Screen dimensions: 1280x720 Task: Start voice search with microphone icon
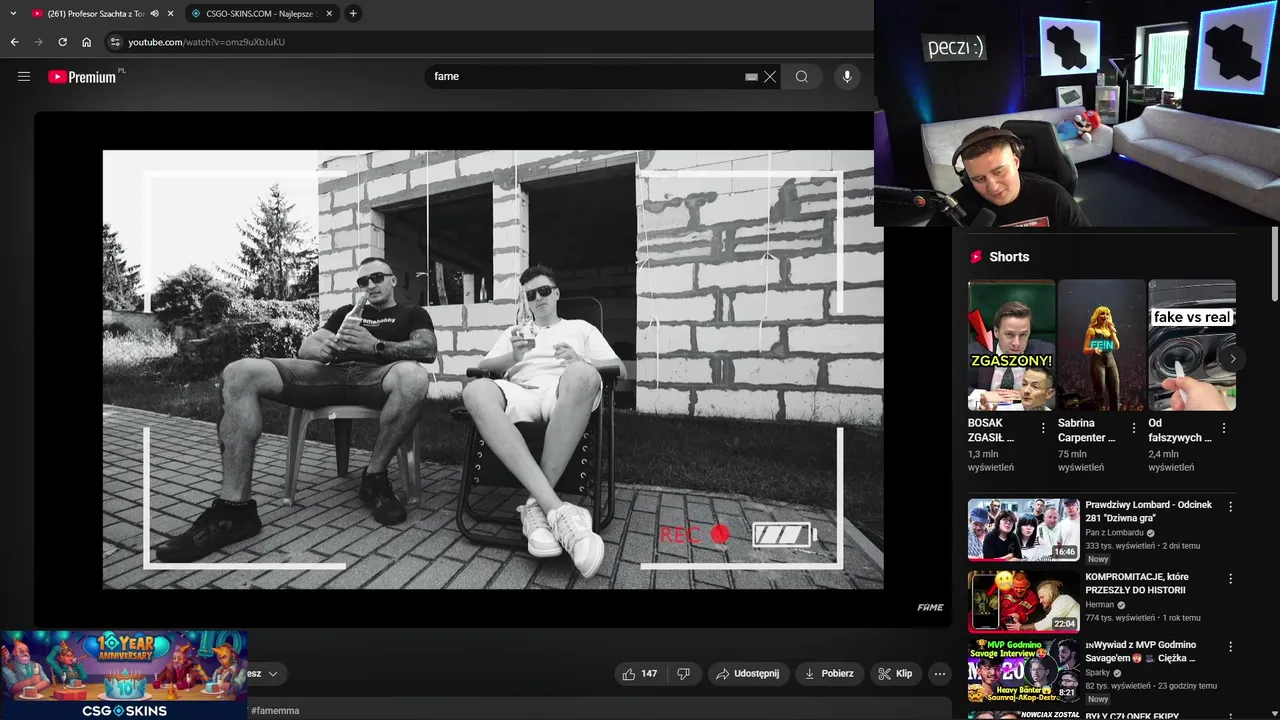(847, 76)
